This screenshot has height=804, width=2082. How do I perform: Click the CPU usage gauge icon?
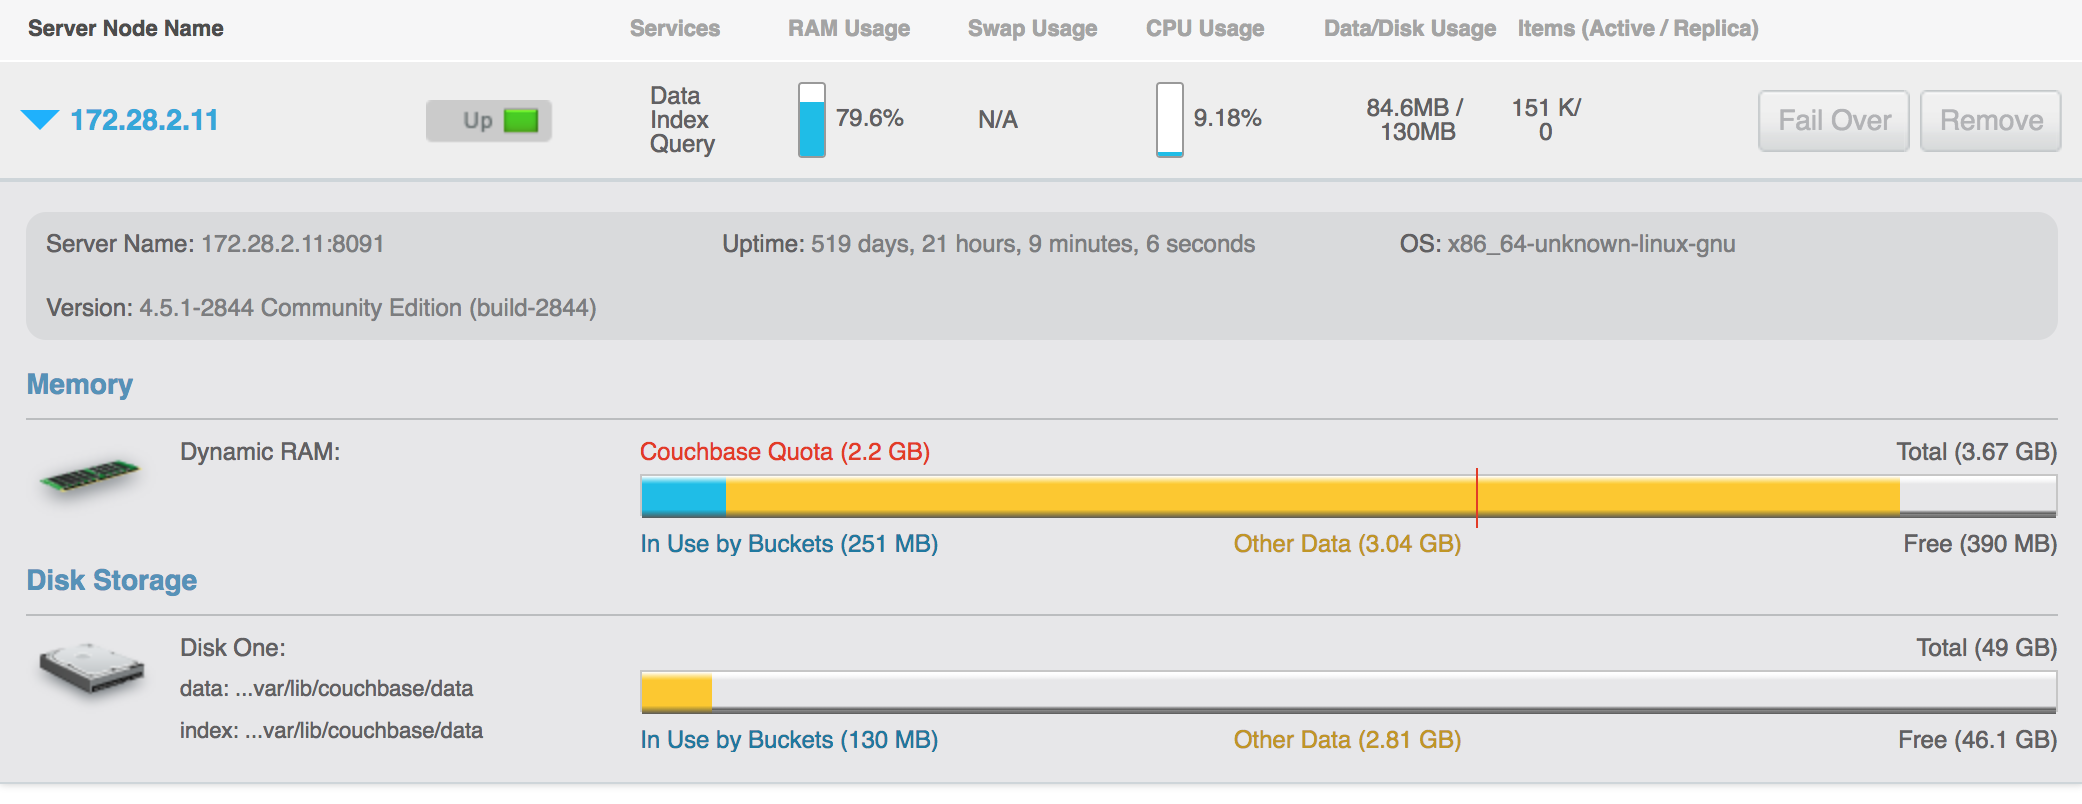coord(1170,120)
